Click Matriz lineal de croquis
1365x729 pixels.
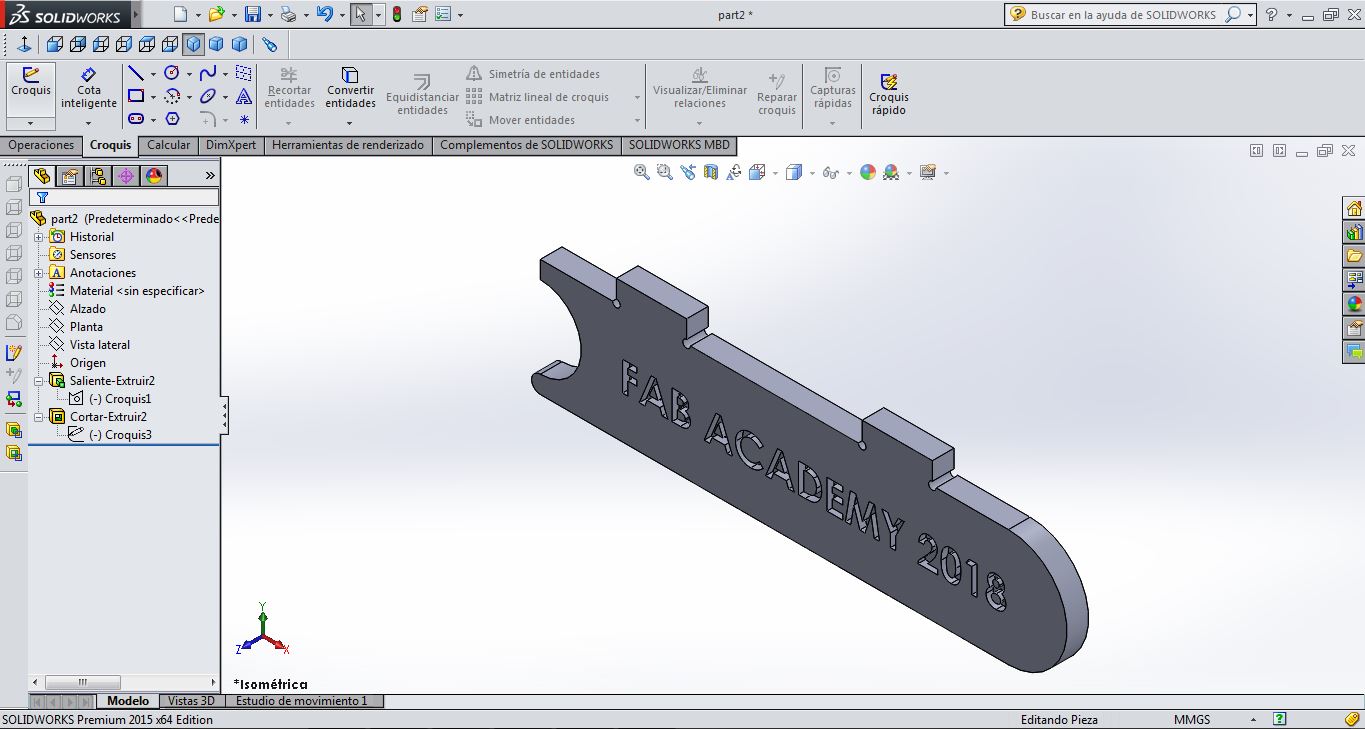pyautogui.click(x=538, y=97)
